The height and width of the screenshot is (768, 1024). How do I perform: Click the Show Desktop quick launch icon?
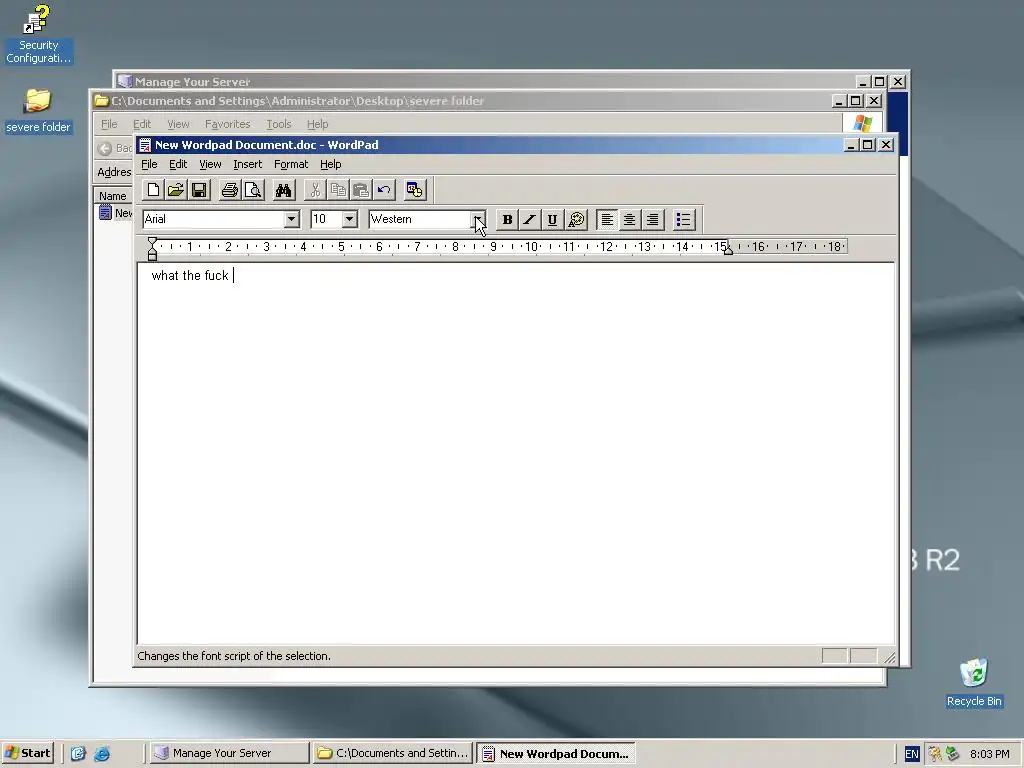tap(78, 754)
